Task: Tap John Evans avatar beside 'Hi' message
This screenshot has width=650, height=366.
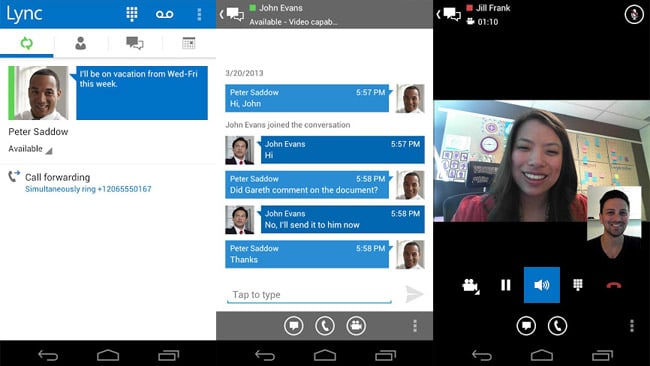Action: [x=240, y=150]
